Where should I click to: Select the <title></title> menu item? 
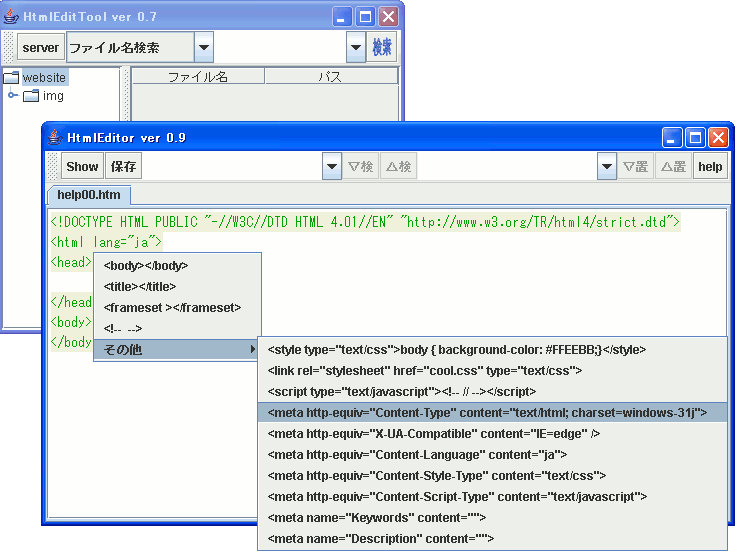coord(140,287)
